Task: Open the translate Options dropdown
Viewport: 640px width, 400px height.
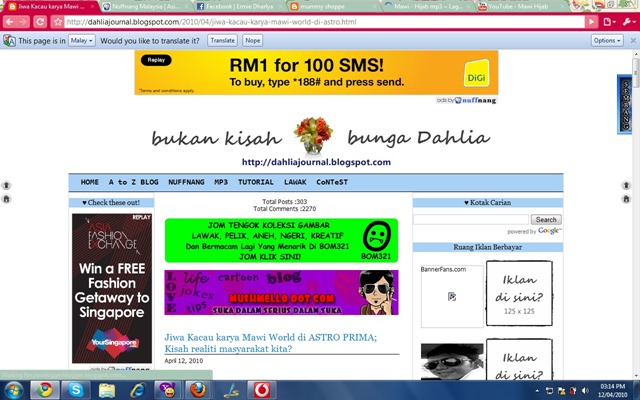Action: click(607, 40)
